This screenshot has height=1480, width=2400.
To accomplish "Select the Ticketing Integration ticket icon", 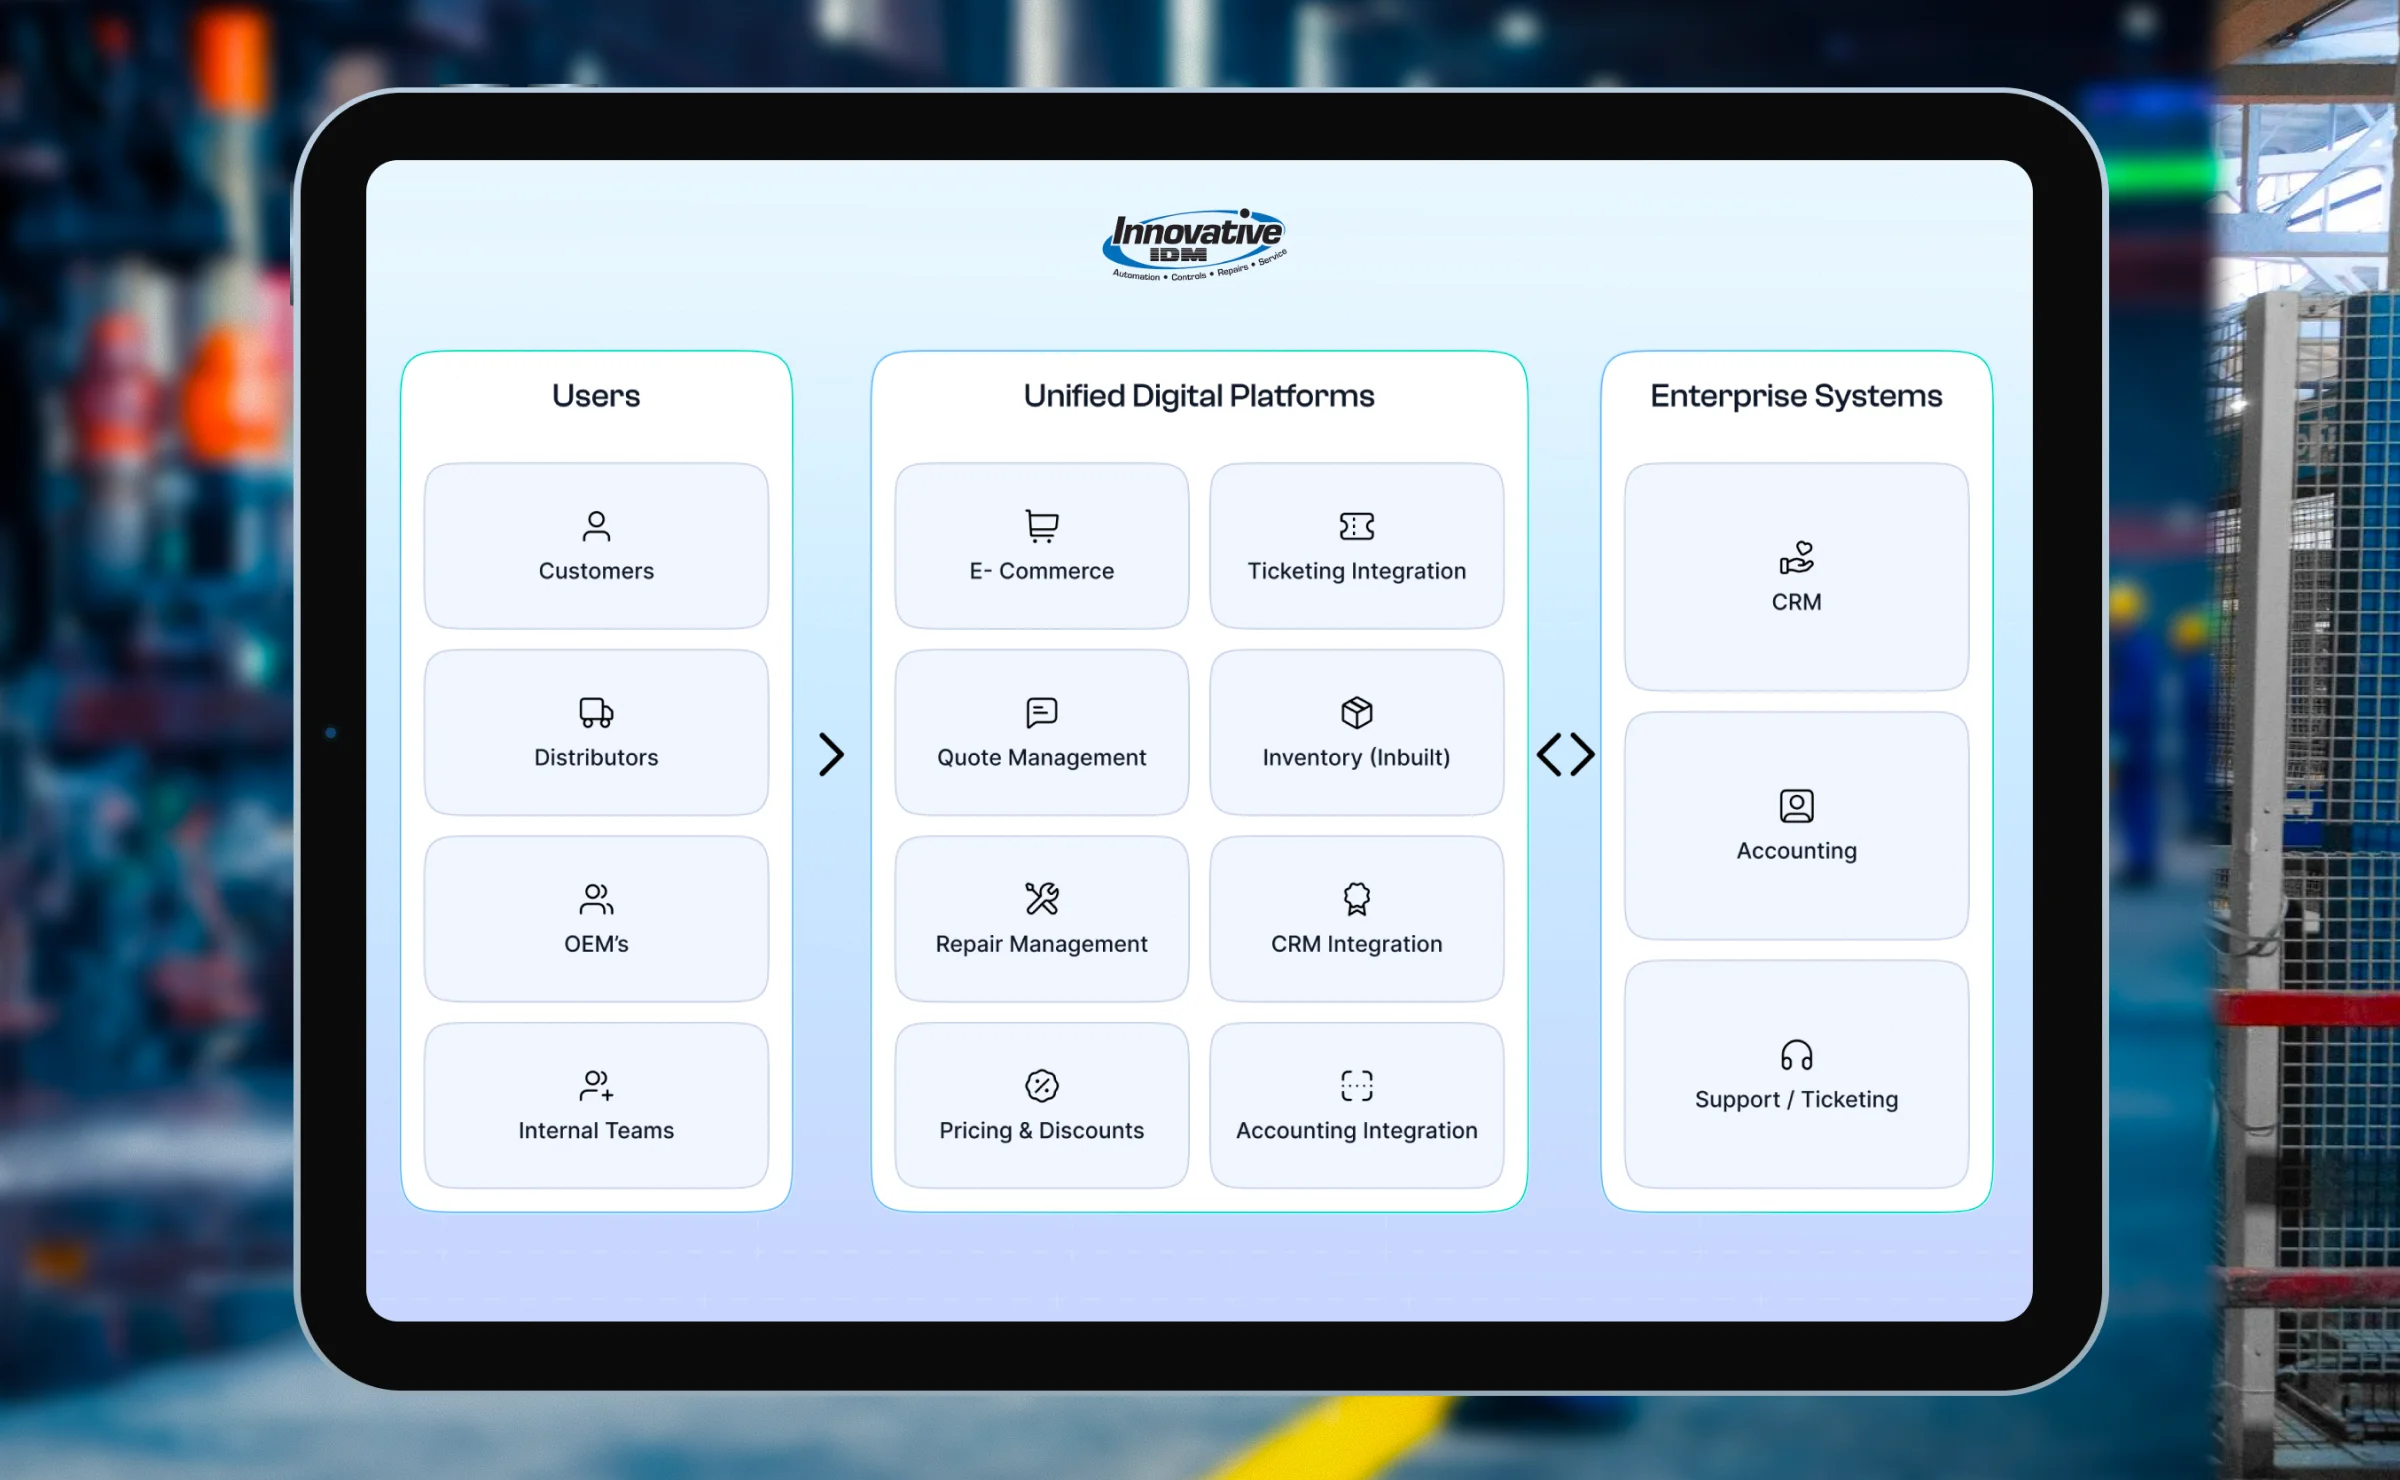I will click(1356, 526).
